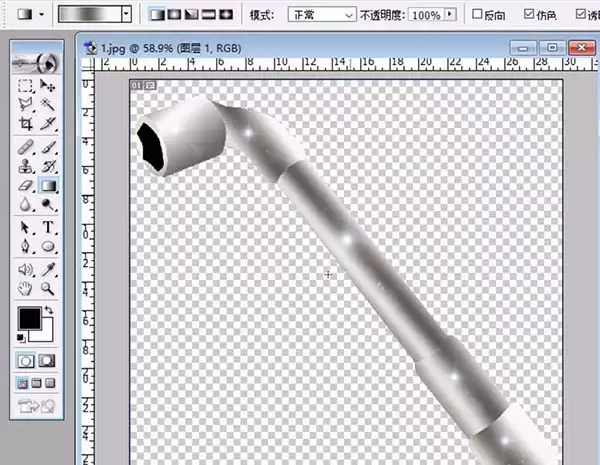
Task: Expand the gradient picker arrow
Action: pyautogui.click(x=127, y=15)
